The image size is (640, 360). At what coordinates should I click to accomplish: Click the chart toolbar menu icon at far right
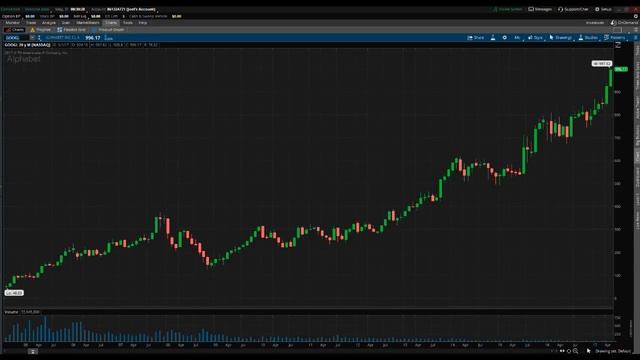635,38
